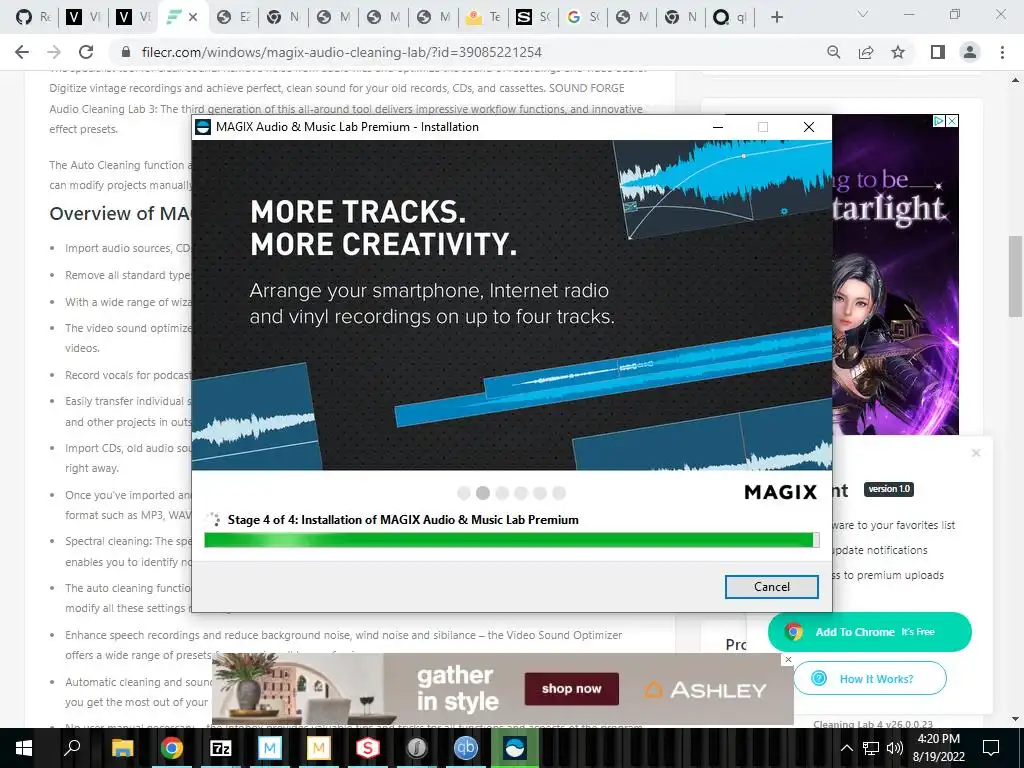Open network status tray icon

(x=871, y=748)
